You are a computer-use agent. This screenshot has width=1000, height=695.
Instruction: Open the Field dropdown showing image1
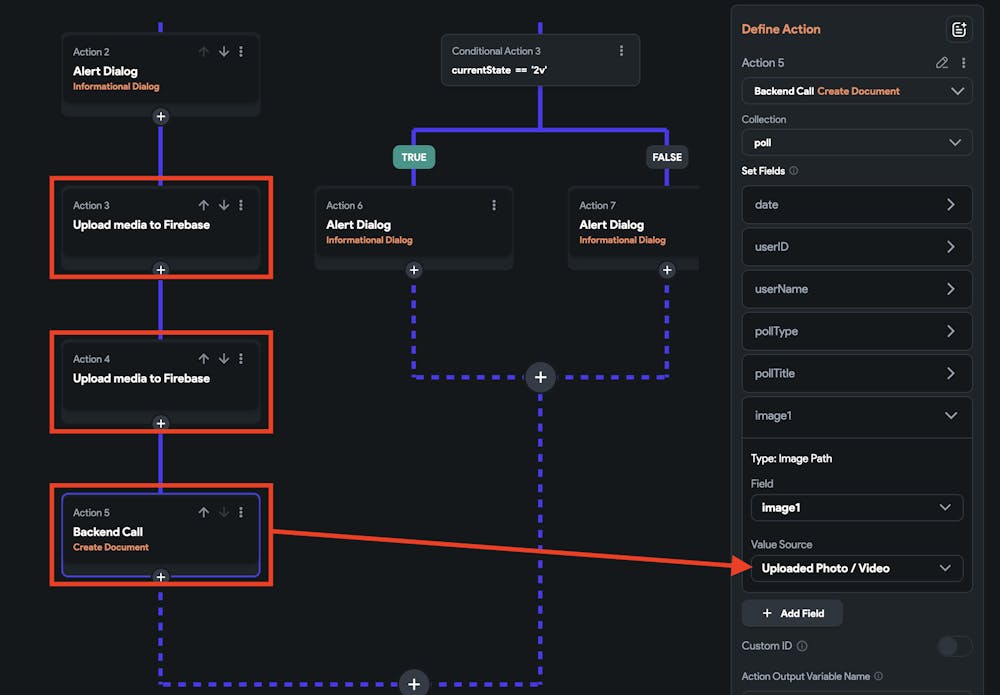coord(857,508)
